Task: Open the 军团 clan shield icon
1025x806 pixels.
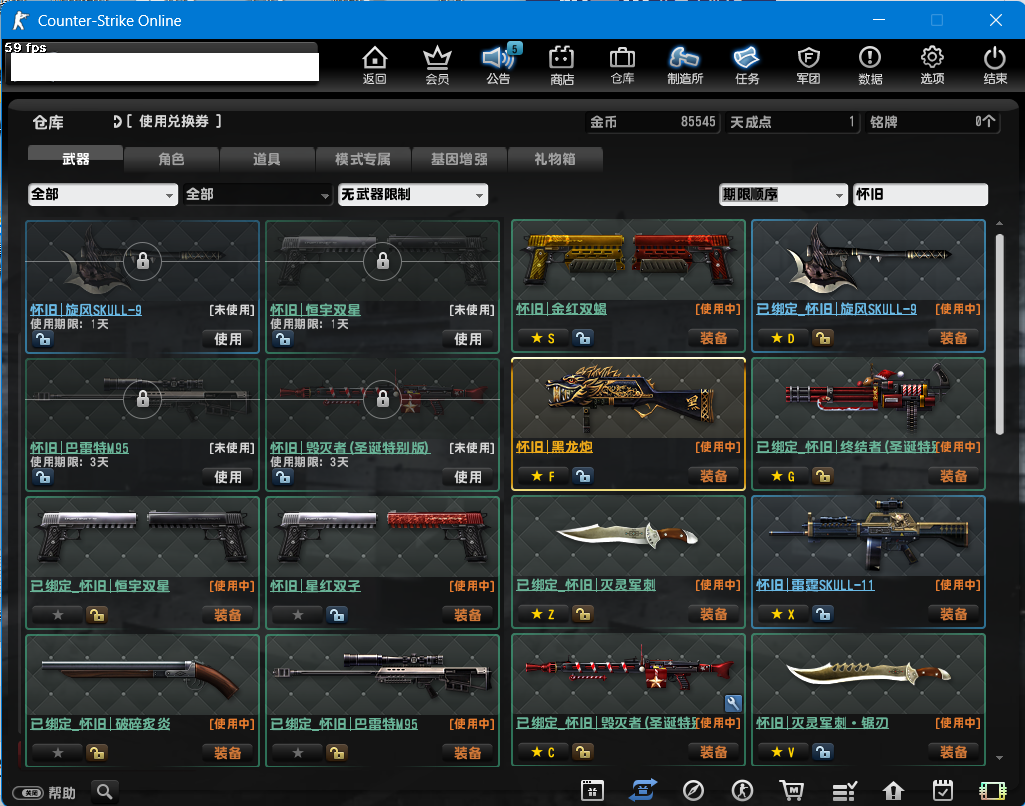Action: coord(809,65)
